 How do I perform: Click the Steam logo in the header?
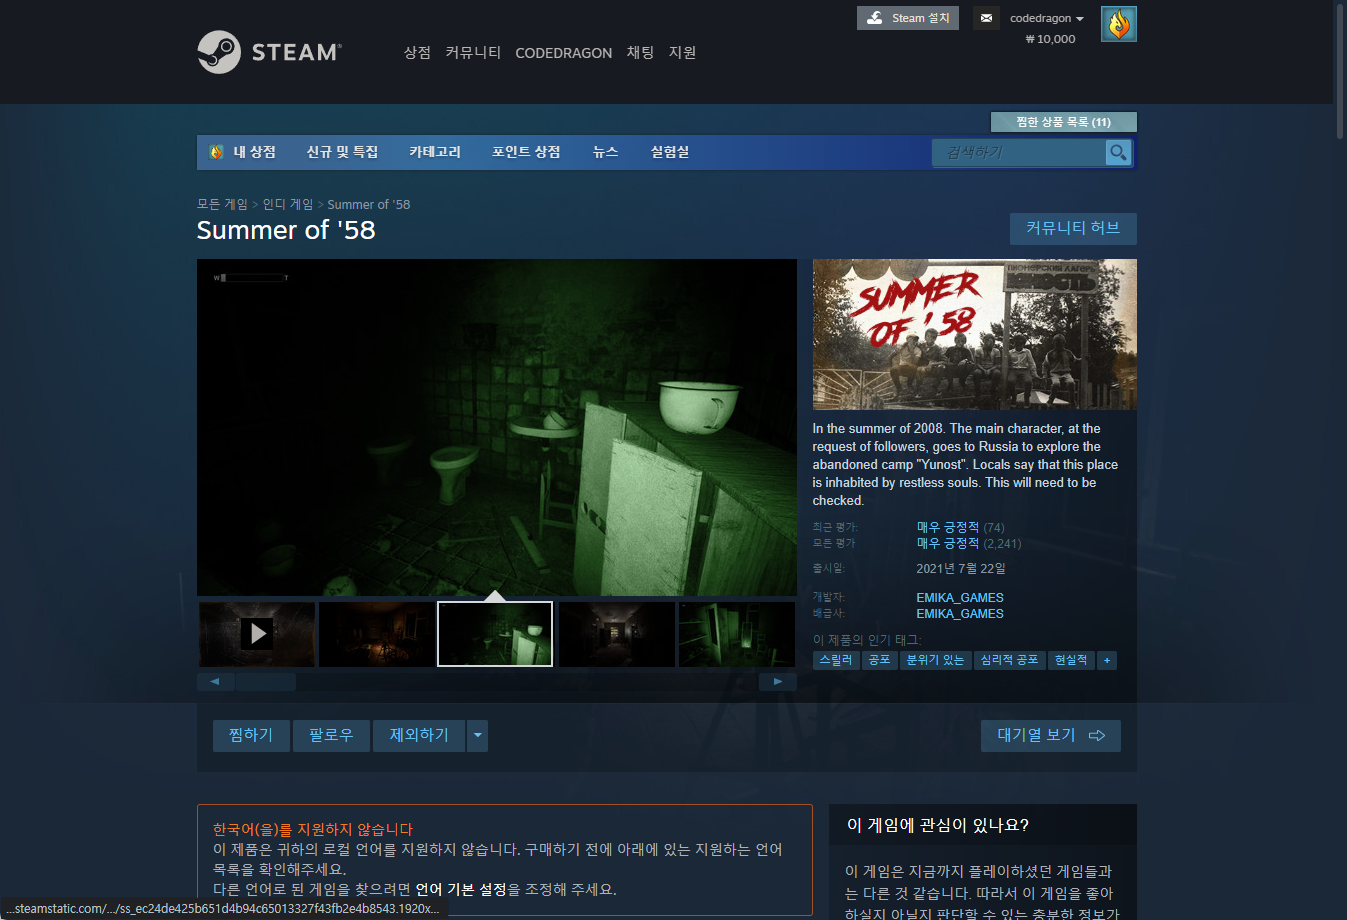point(269,52)
